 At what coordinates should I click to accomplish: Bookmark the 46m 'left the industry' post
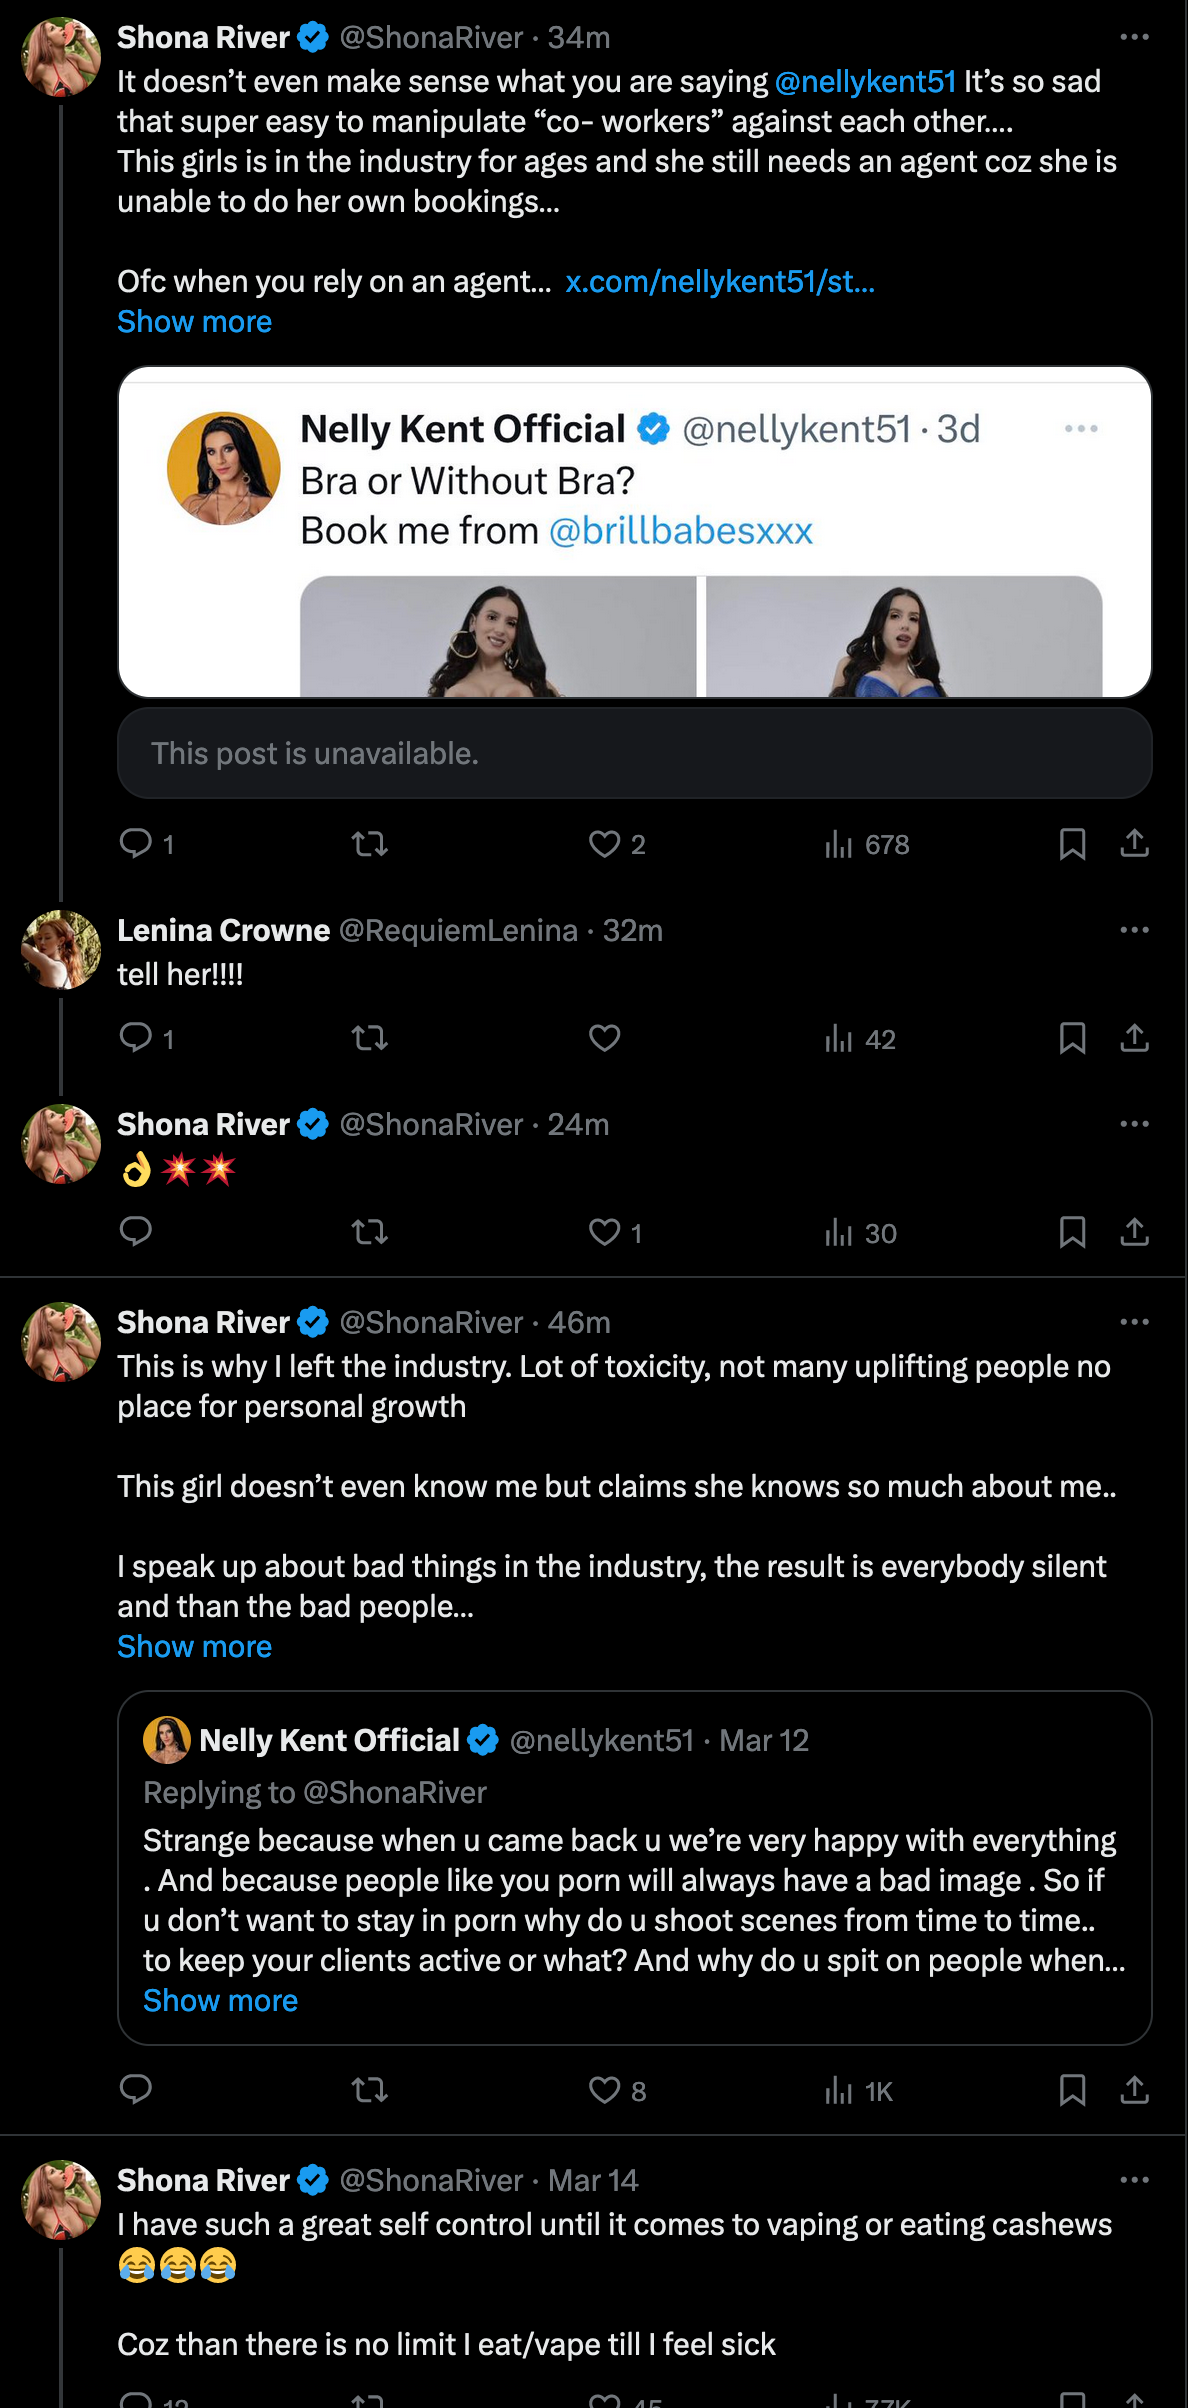[x=1072, y=2090]
